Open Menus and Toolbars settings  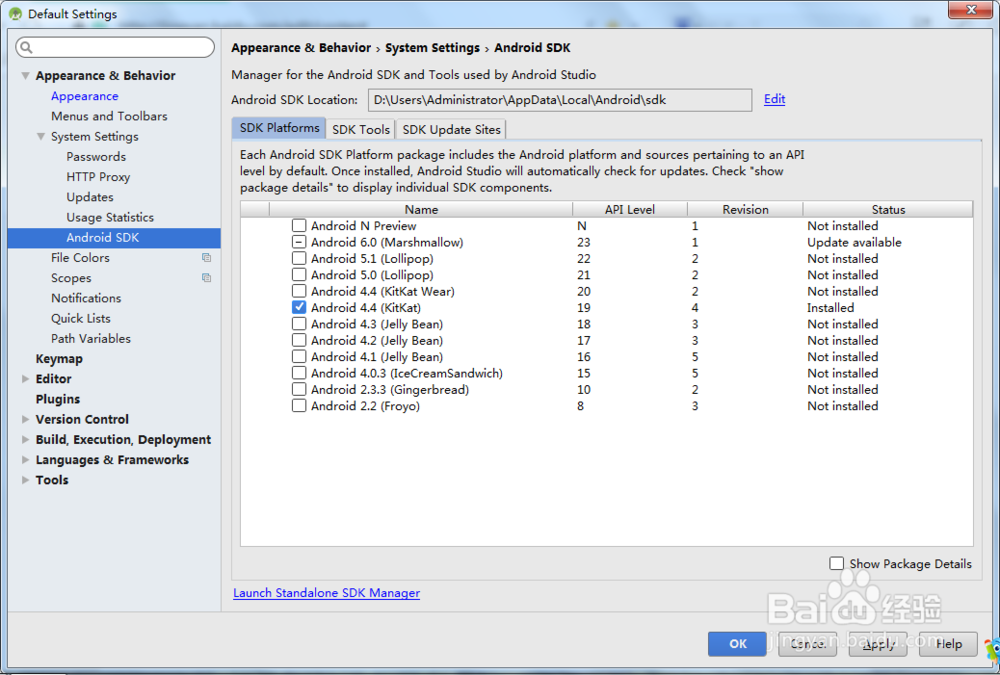pos(109,116)
